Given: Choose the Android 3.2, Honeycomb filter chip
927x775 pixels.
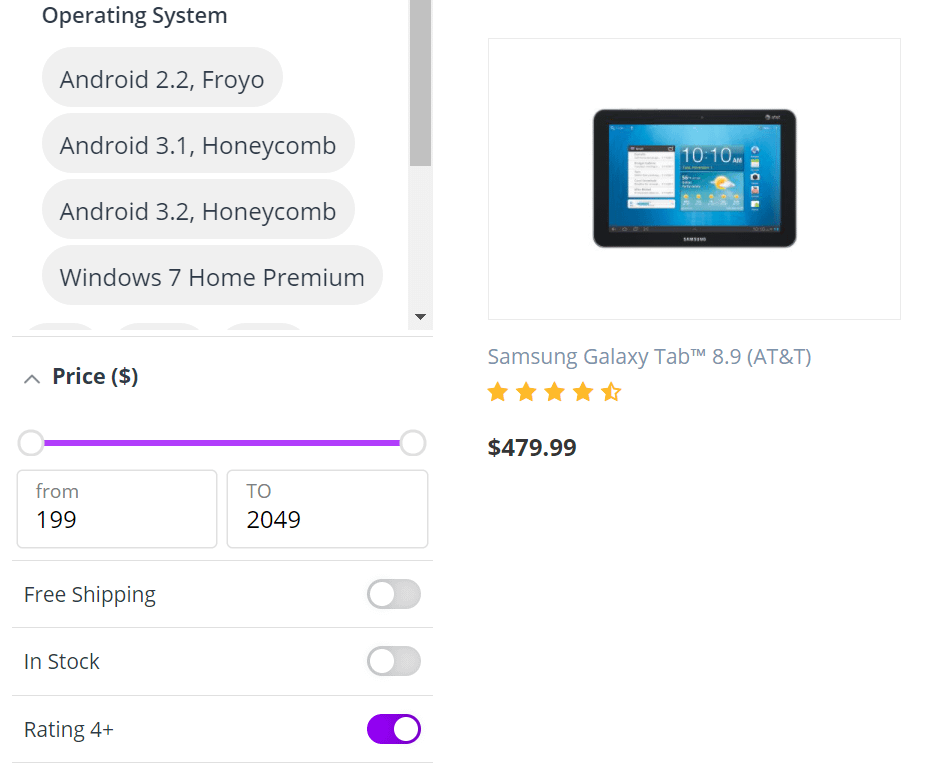Looking at the screenshot, I should 198,210.
